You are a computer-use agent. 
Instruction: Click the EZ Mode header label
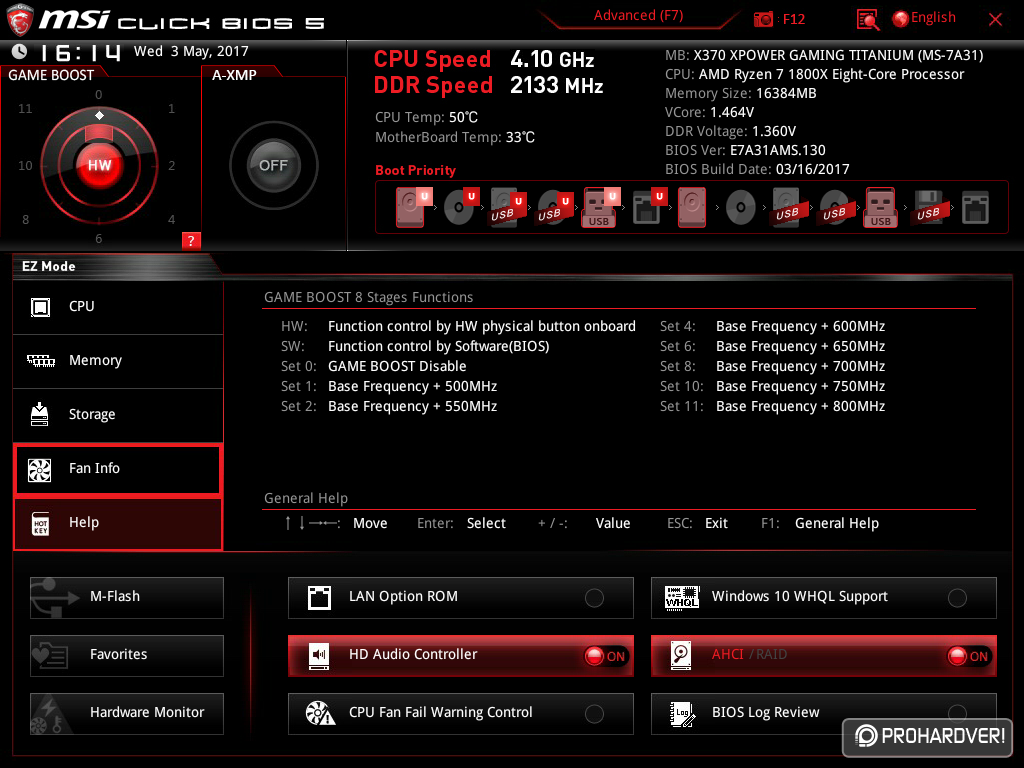(x=49, y=266)
